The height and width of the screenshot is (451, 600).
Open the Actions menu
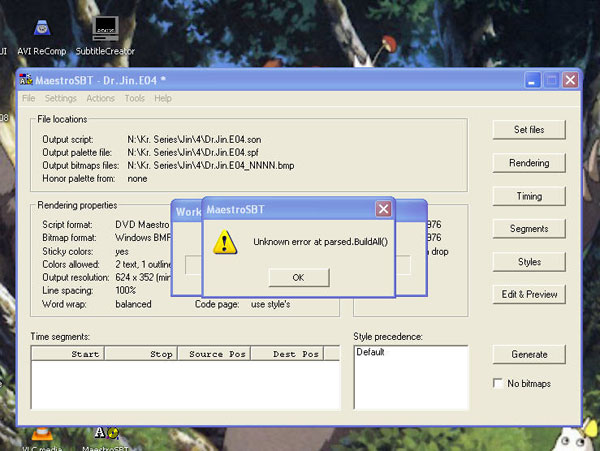100,98
